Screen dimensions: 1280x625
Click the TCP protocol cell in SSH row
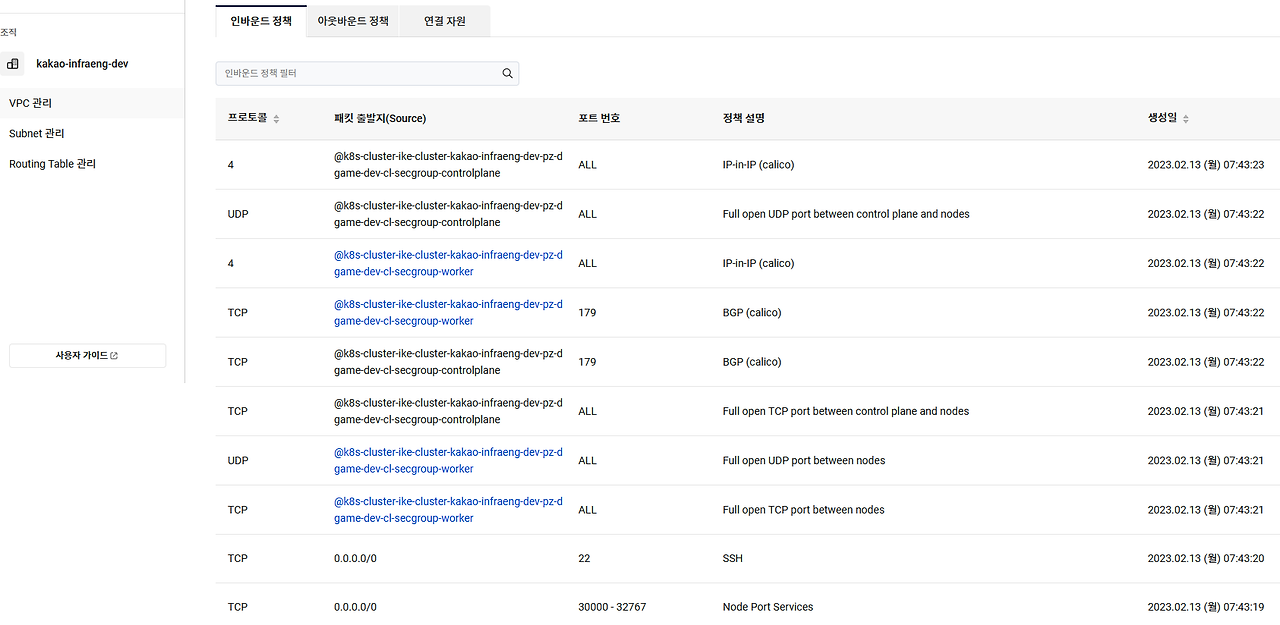click(x=238, y=558)
